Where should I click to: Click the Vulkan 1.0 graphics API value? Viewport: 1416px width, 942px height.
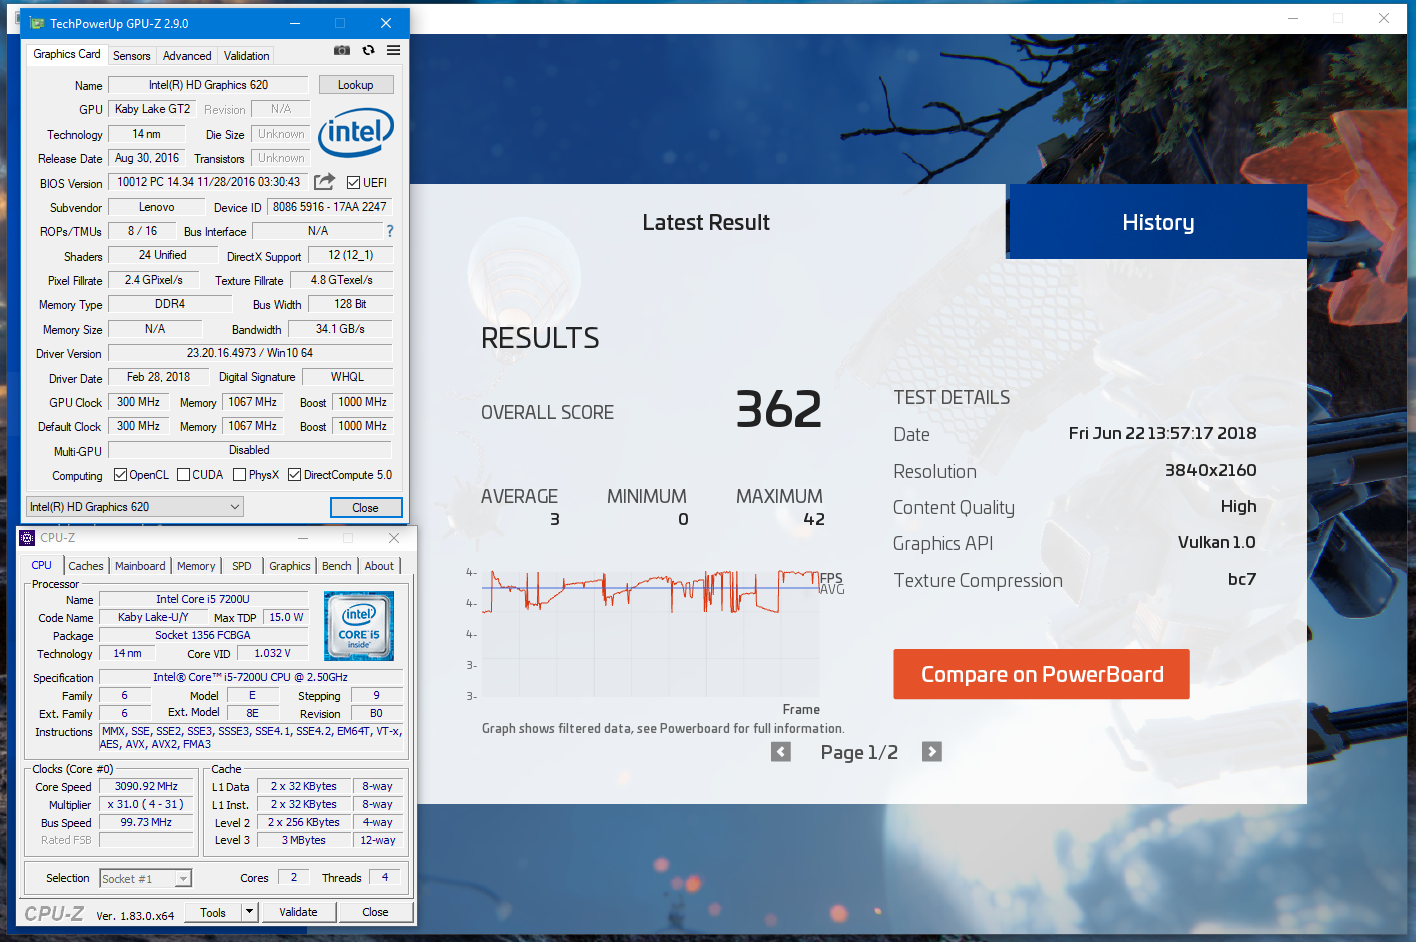(1216, 542)
